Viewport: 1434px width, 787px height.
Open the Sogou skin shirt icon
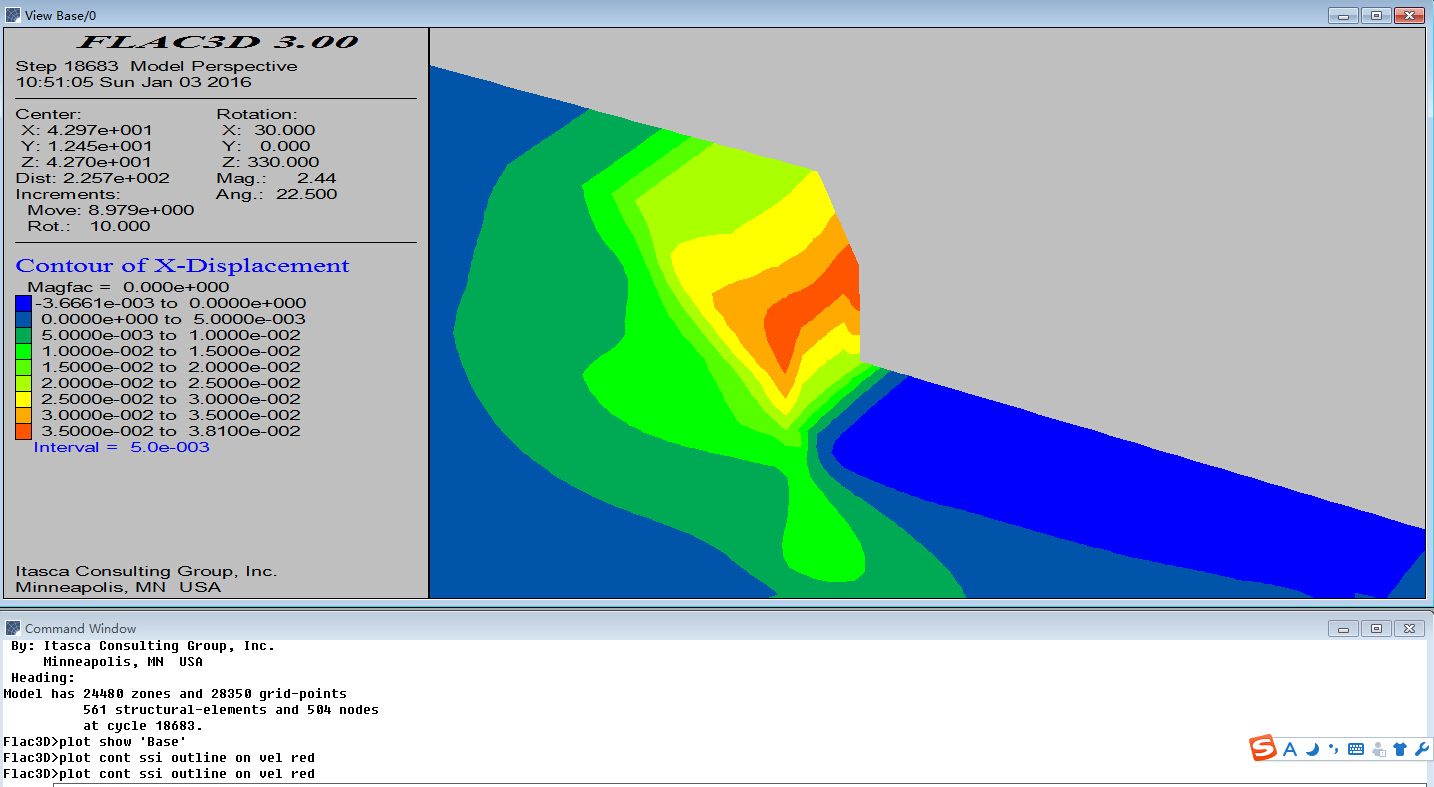coord(1400,749)
